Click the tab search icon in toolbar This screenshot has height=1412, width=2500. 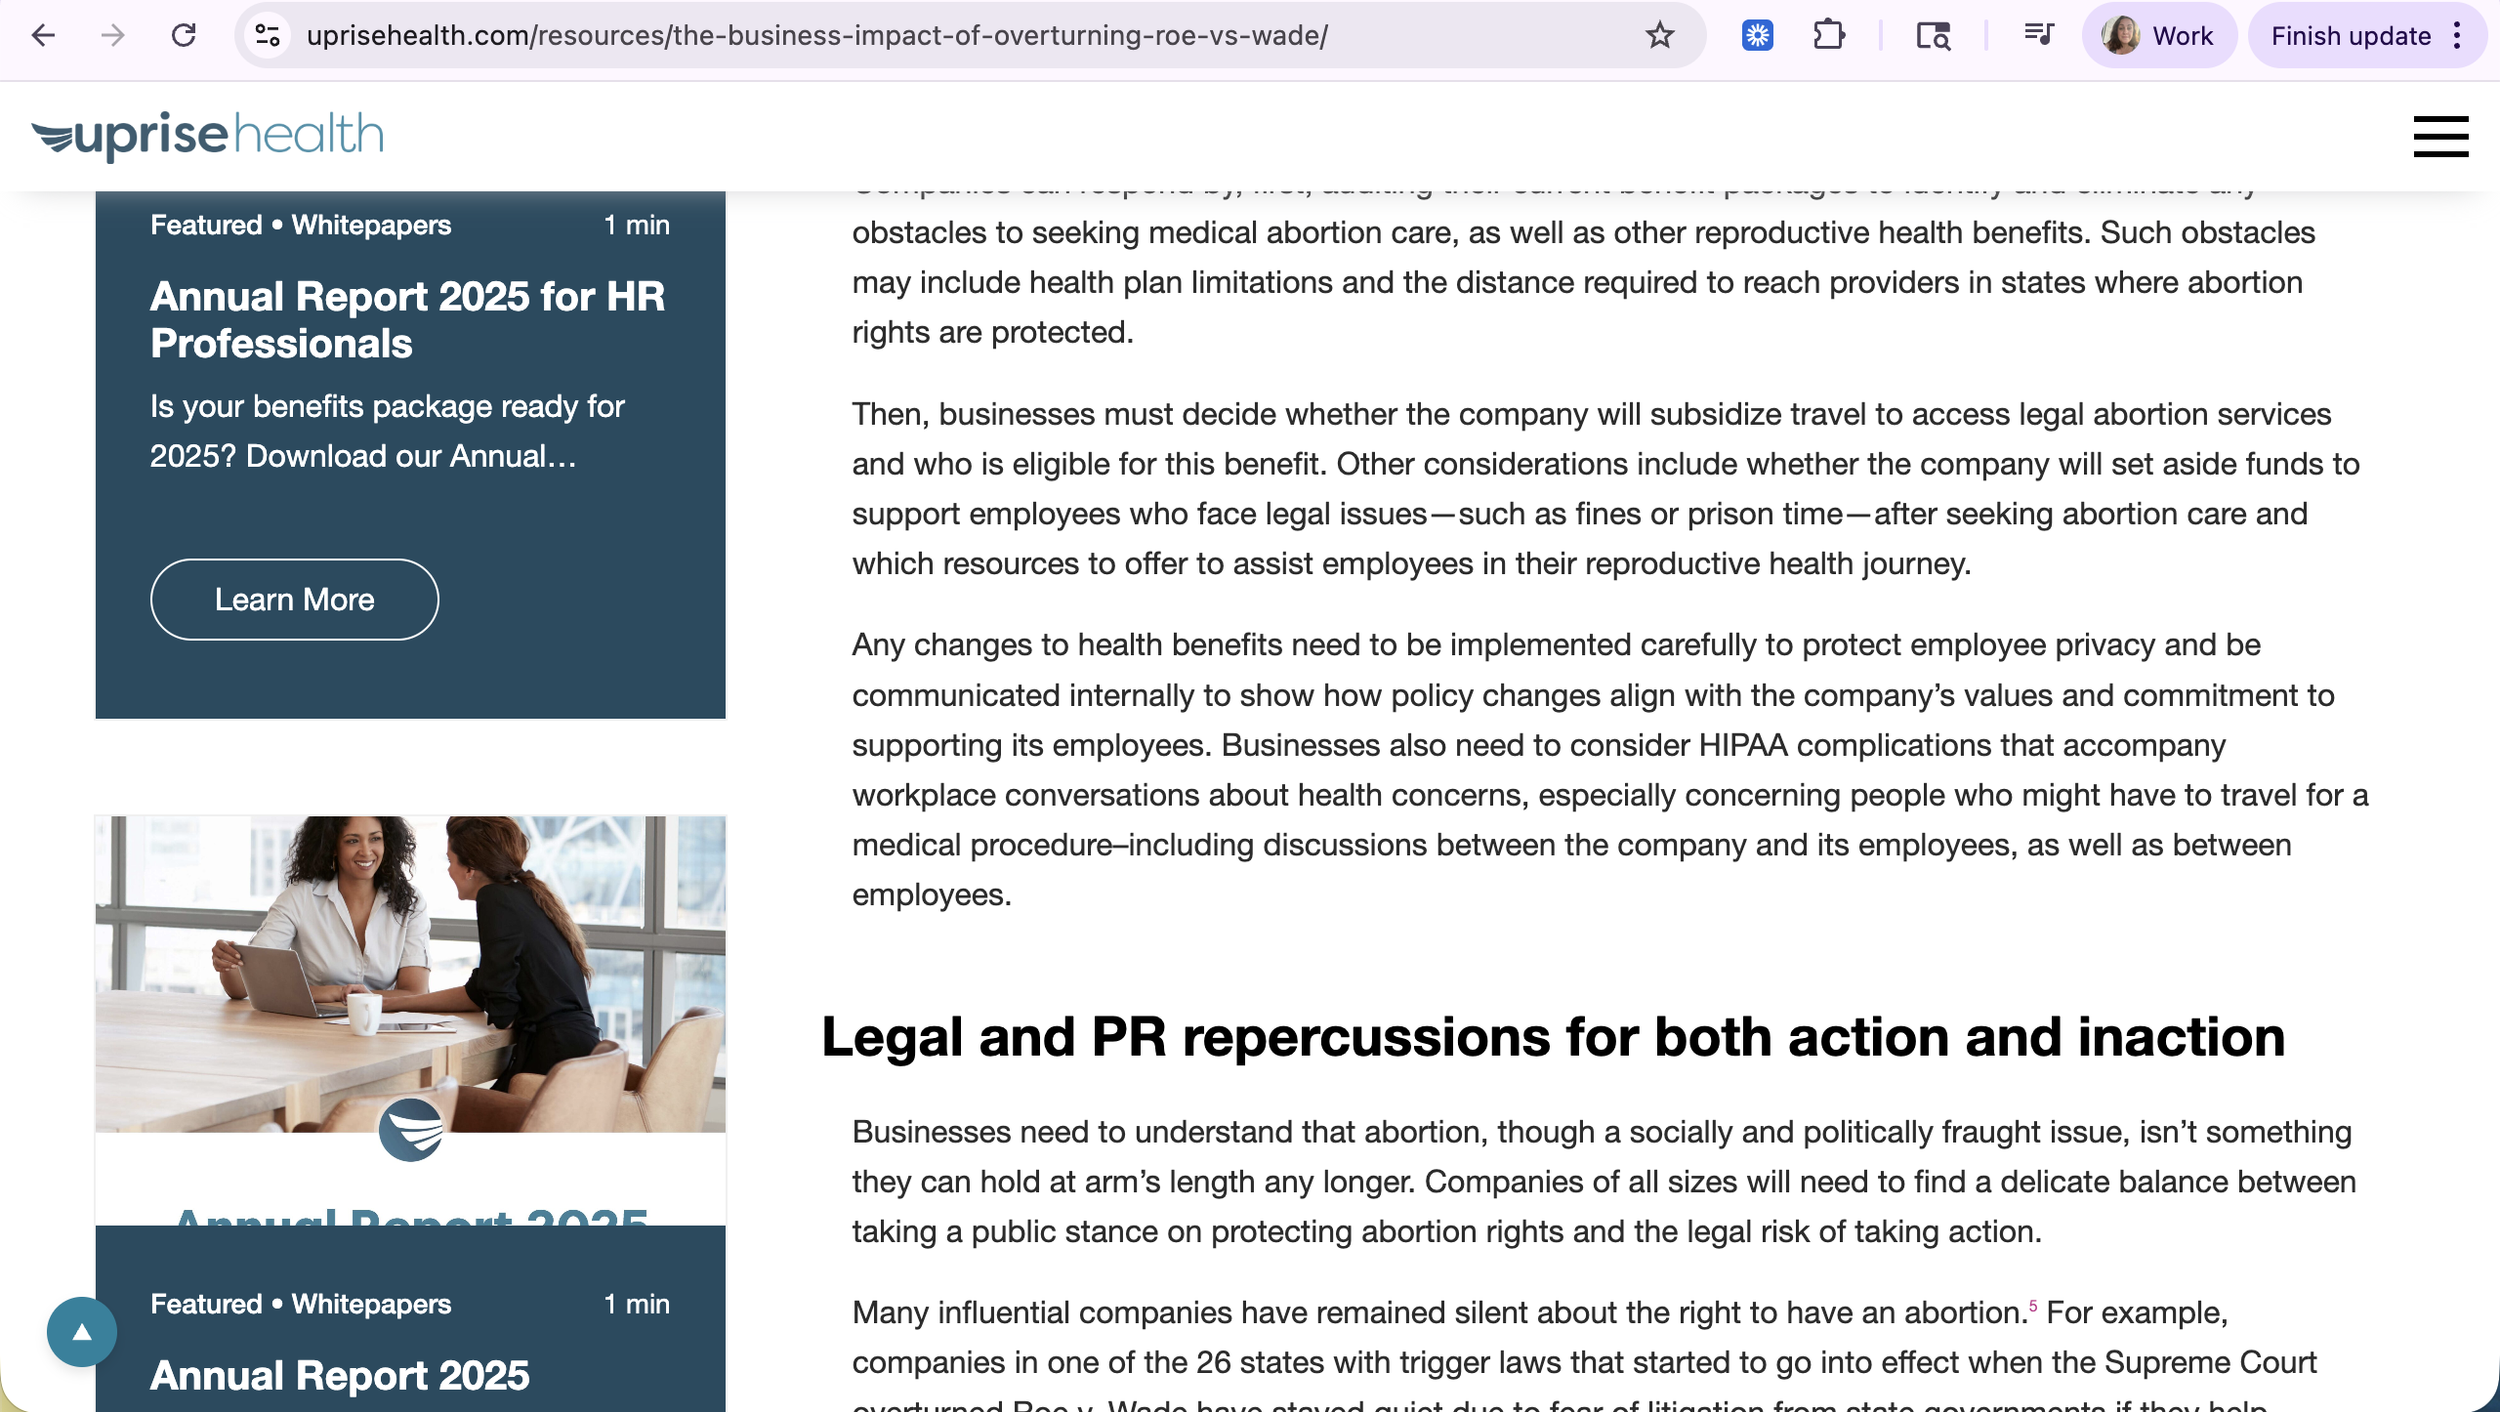[1933, 36]
